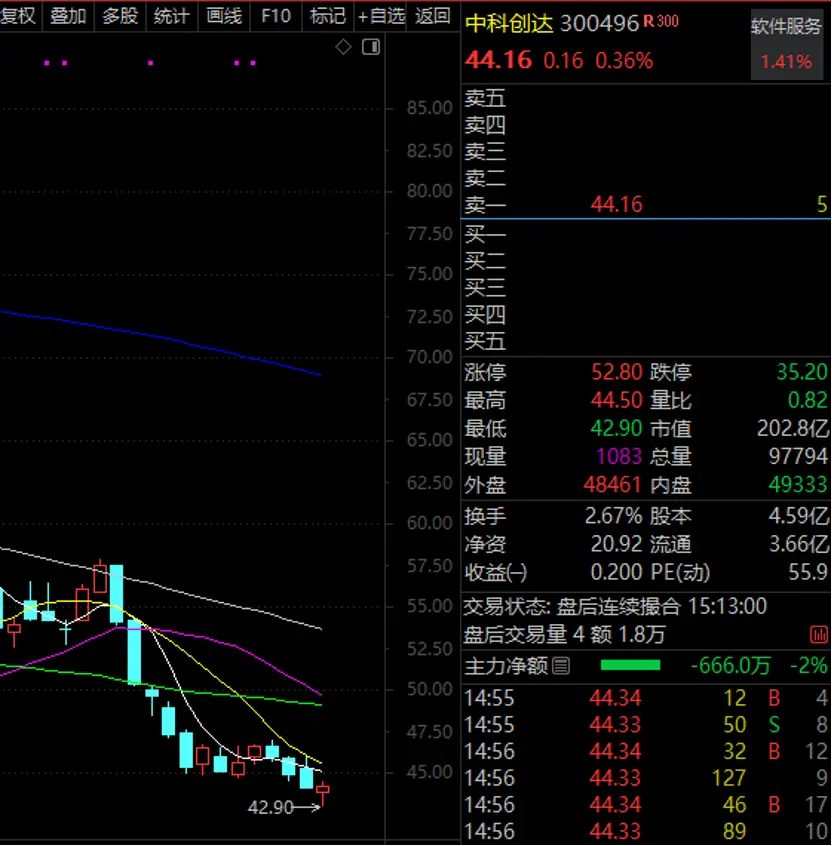Open the 标记 mark menu

[327, 16]
